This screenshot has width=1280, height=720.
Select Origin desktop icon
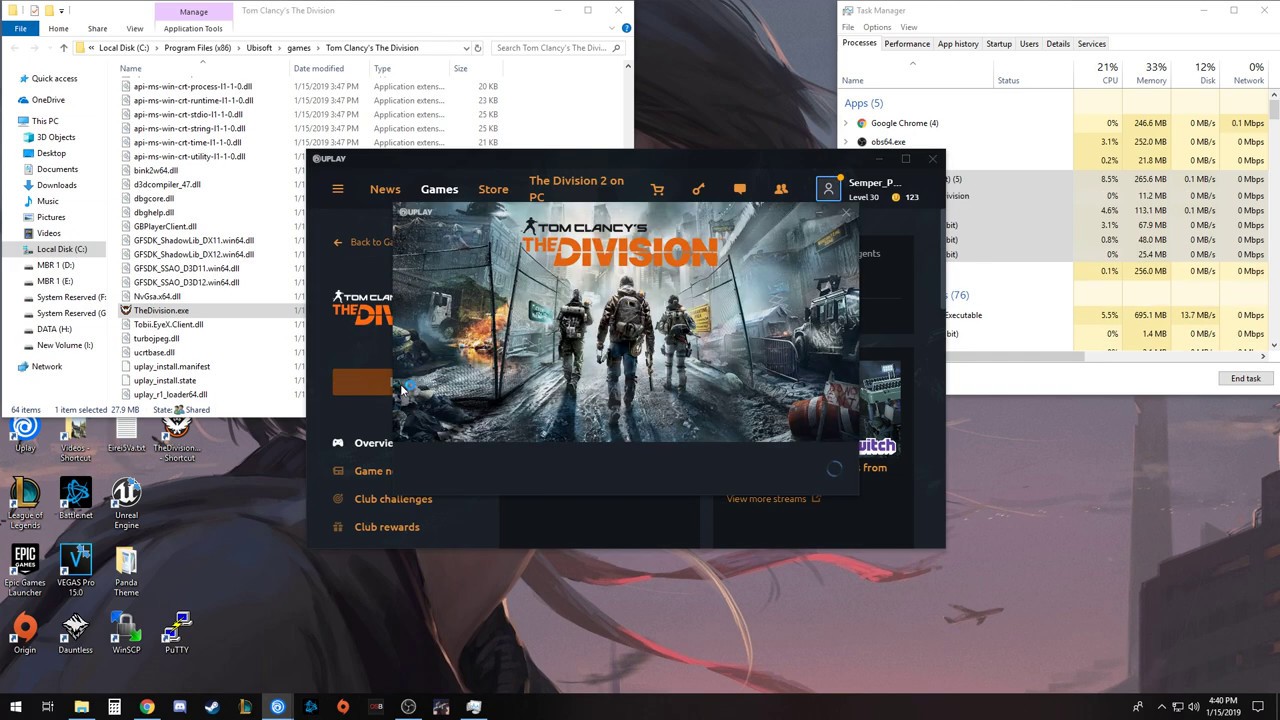[25, 632]
